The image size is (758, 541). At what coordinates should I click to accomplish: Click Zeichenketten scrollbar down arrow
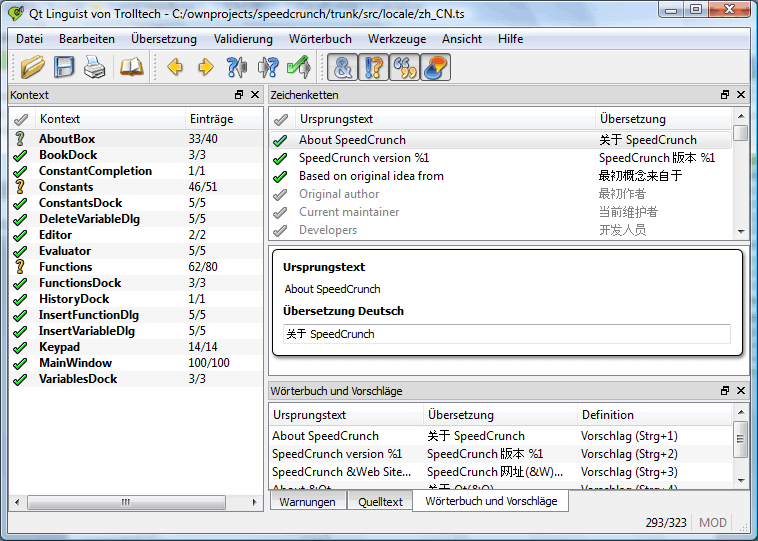(x=741, y=232)
